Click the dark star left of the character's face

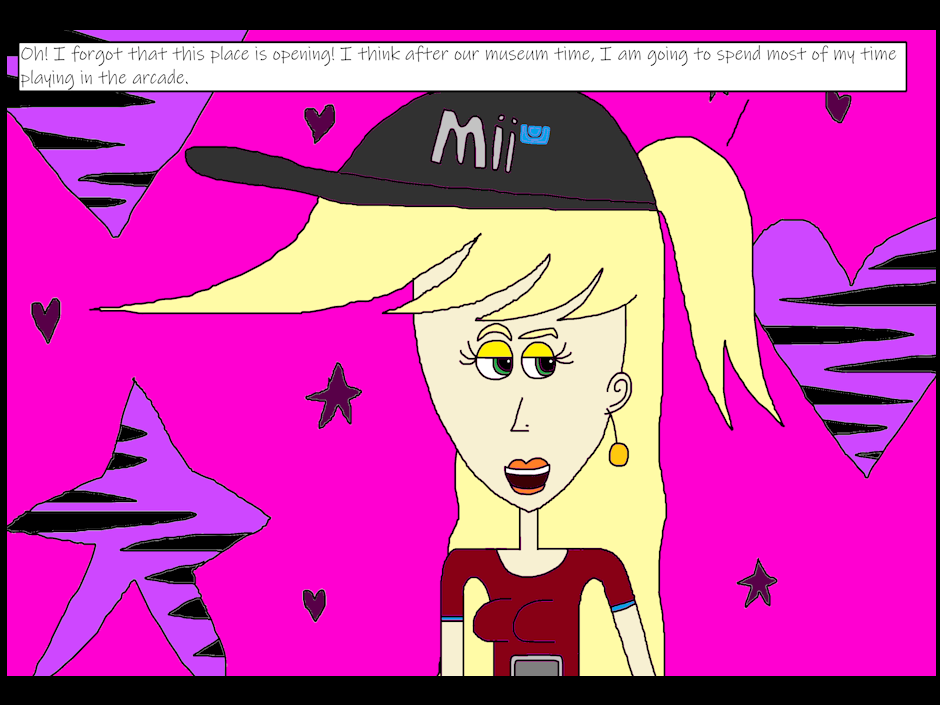[335, 395]
